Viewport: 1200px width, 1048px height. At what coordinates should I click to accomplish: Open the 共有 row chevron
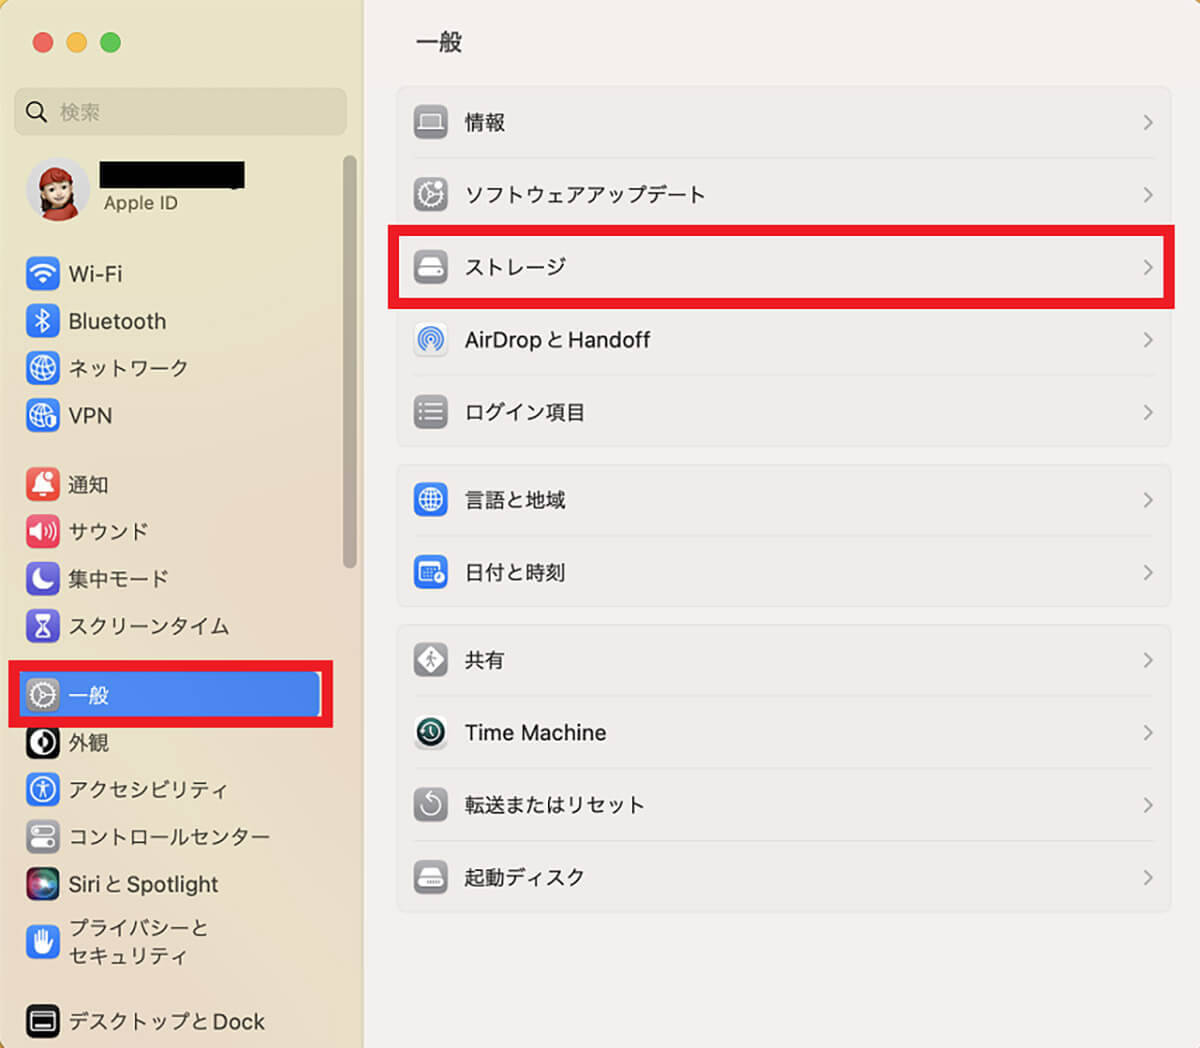(1147, 660)
